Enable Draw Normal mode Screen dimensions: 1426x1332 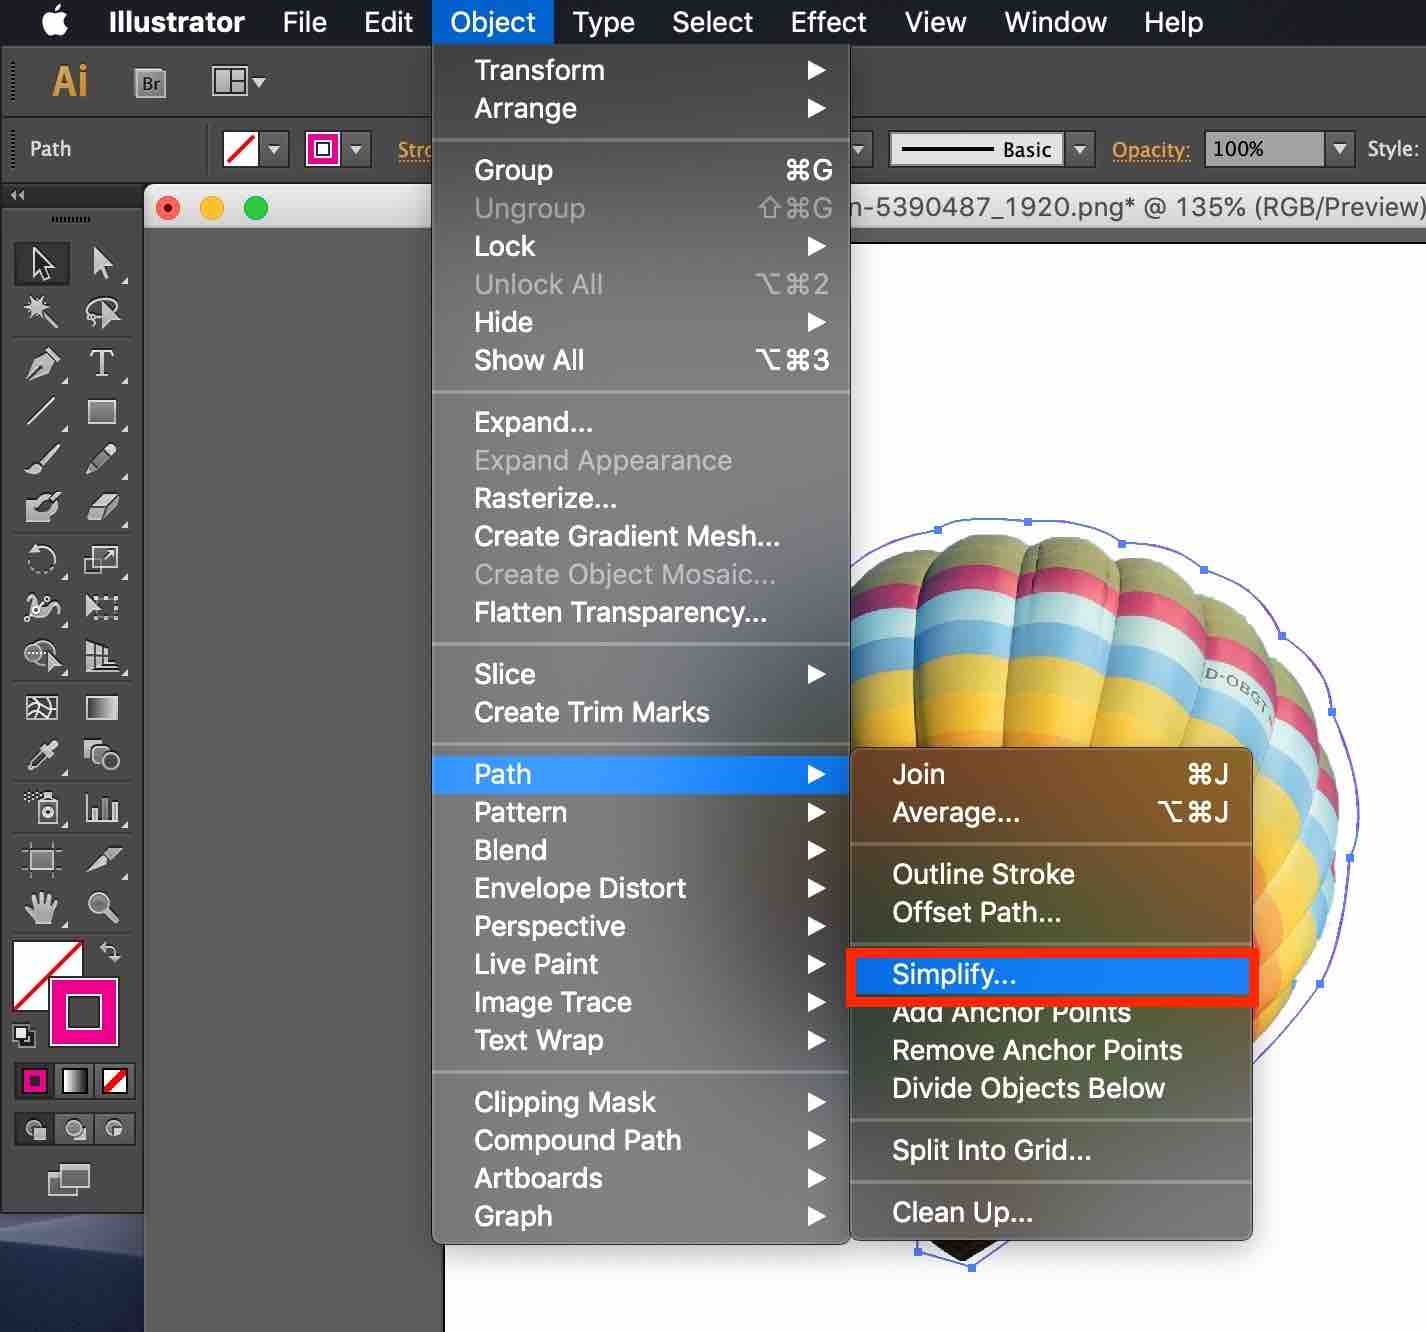(x=35, y=1129)
